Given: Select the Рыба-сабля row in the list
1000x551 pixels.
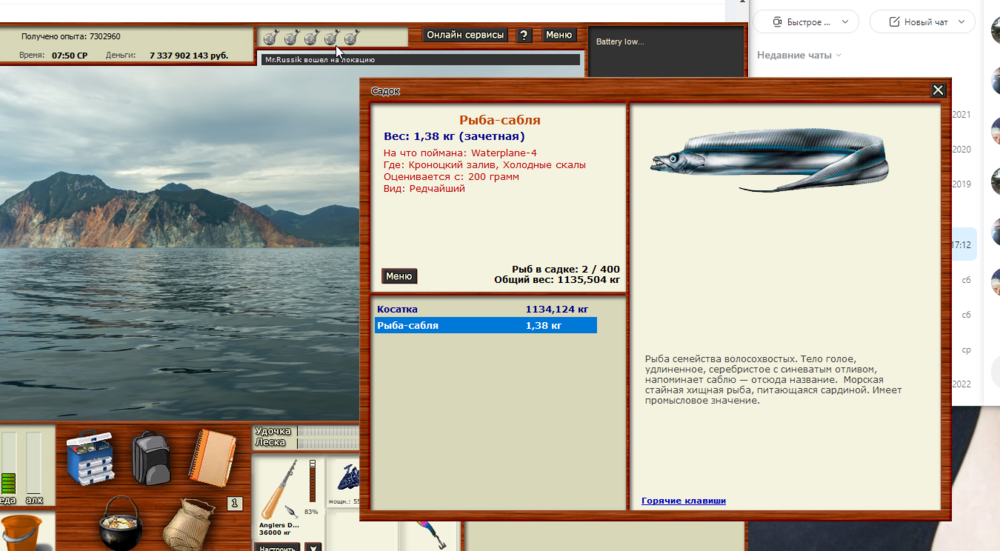Looking at the screenshot, I should 485,325.
